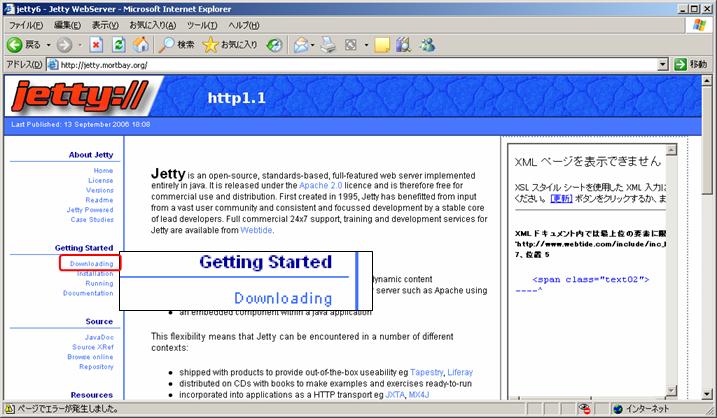
Task: Open the 編集(E) menu
Action: 67,25
